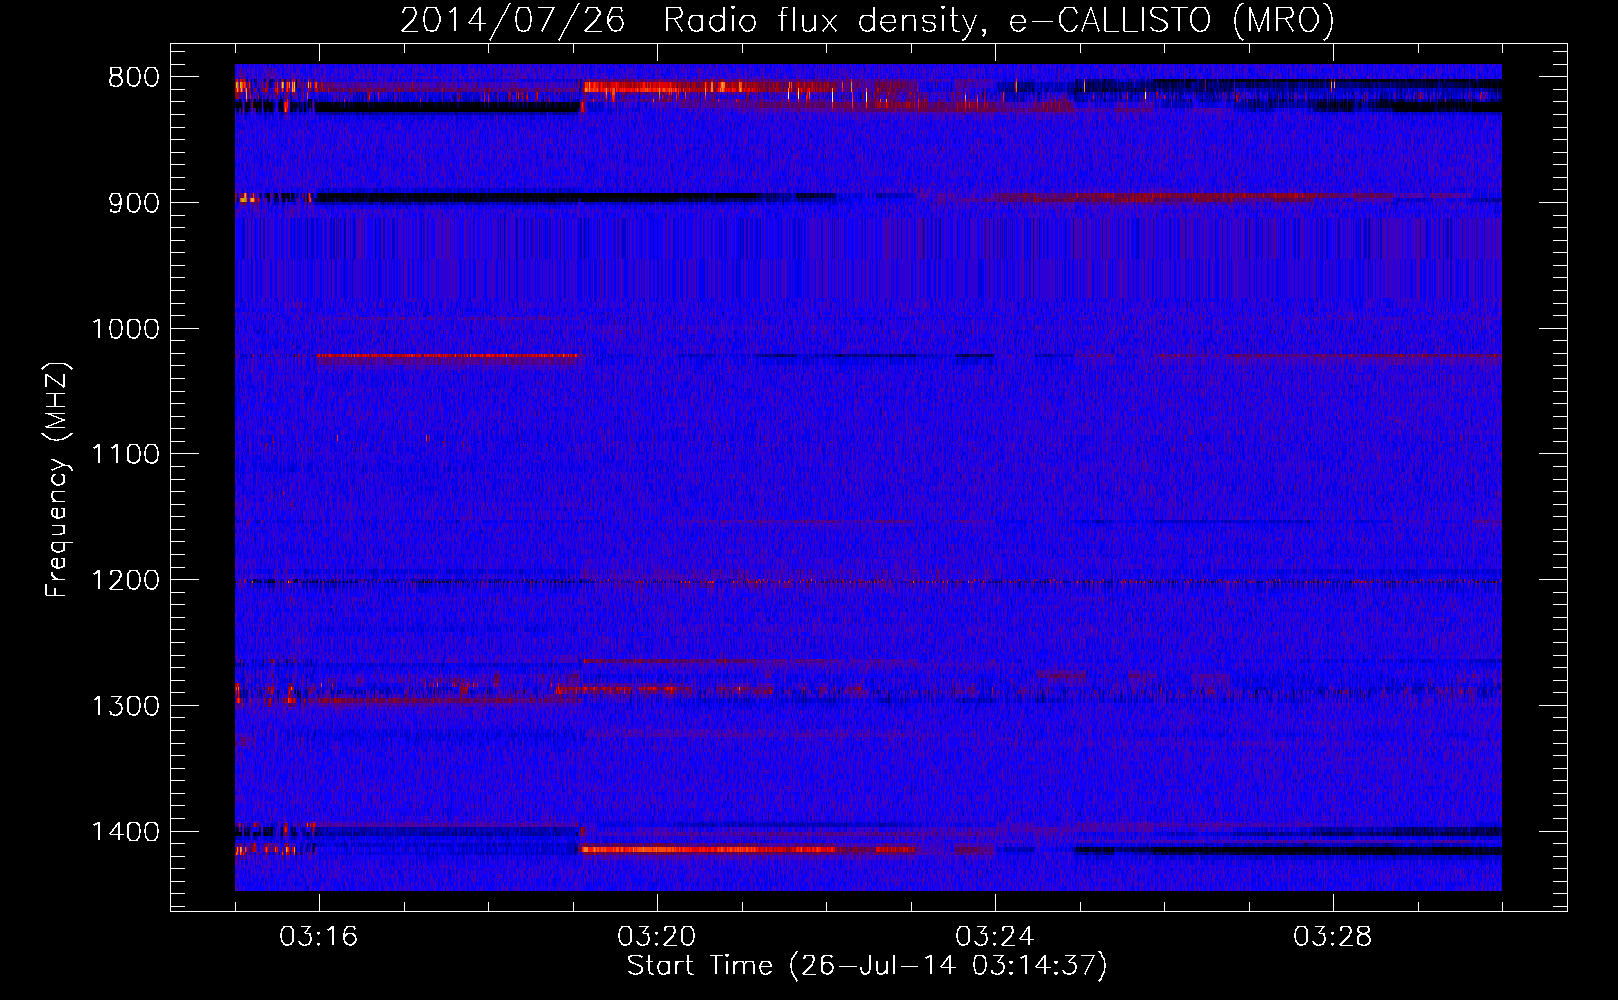Image resolution: width=1618 pixels, height=1000 pixels.
Task: Select the 1400 frequency tick label
Action: [x=125, y=832]
